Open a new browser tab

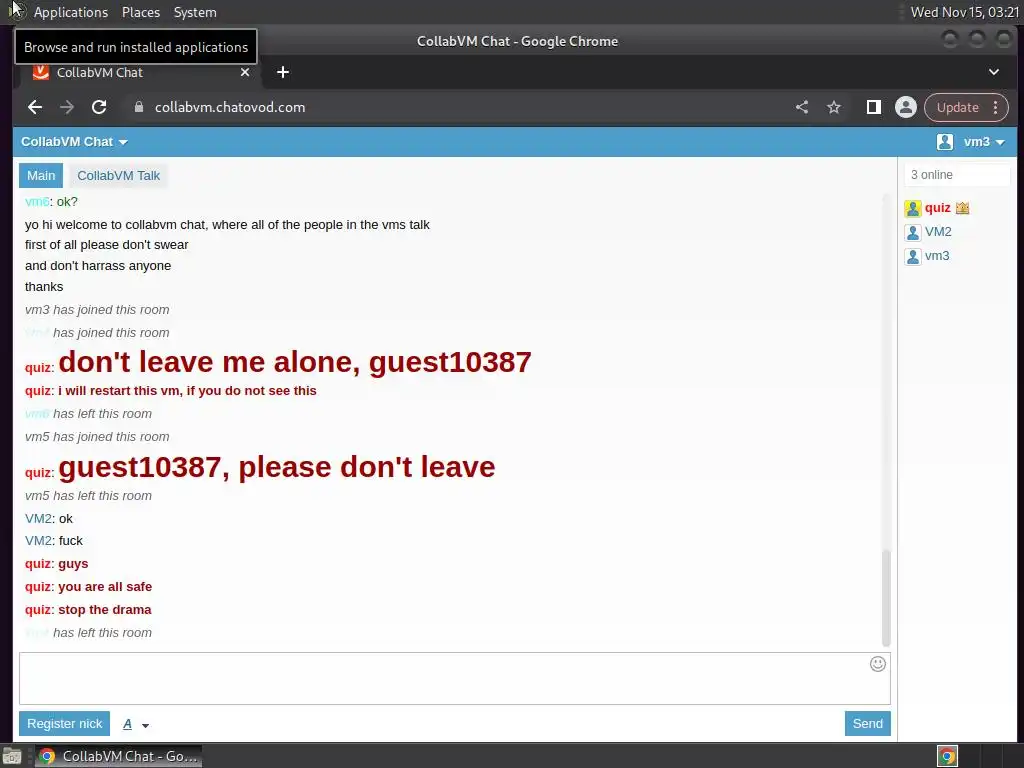click(283, 72)
